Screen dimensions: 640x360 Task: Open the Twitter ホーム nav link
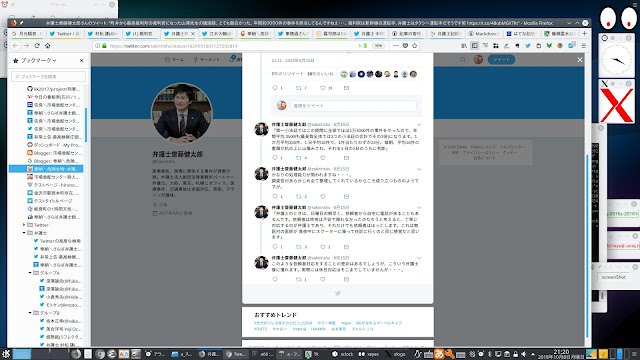pos(174,60)
